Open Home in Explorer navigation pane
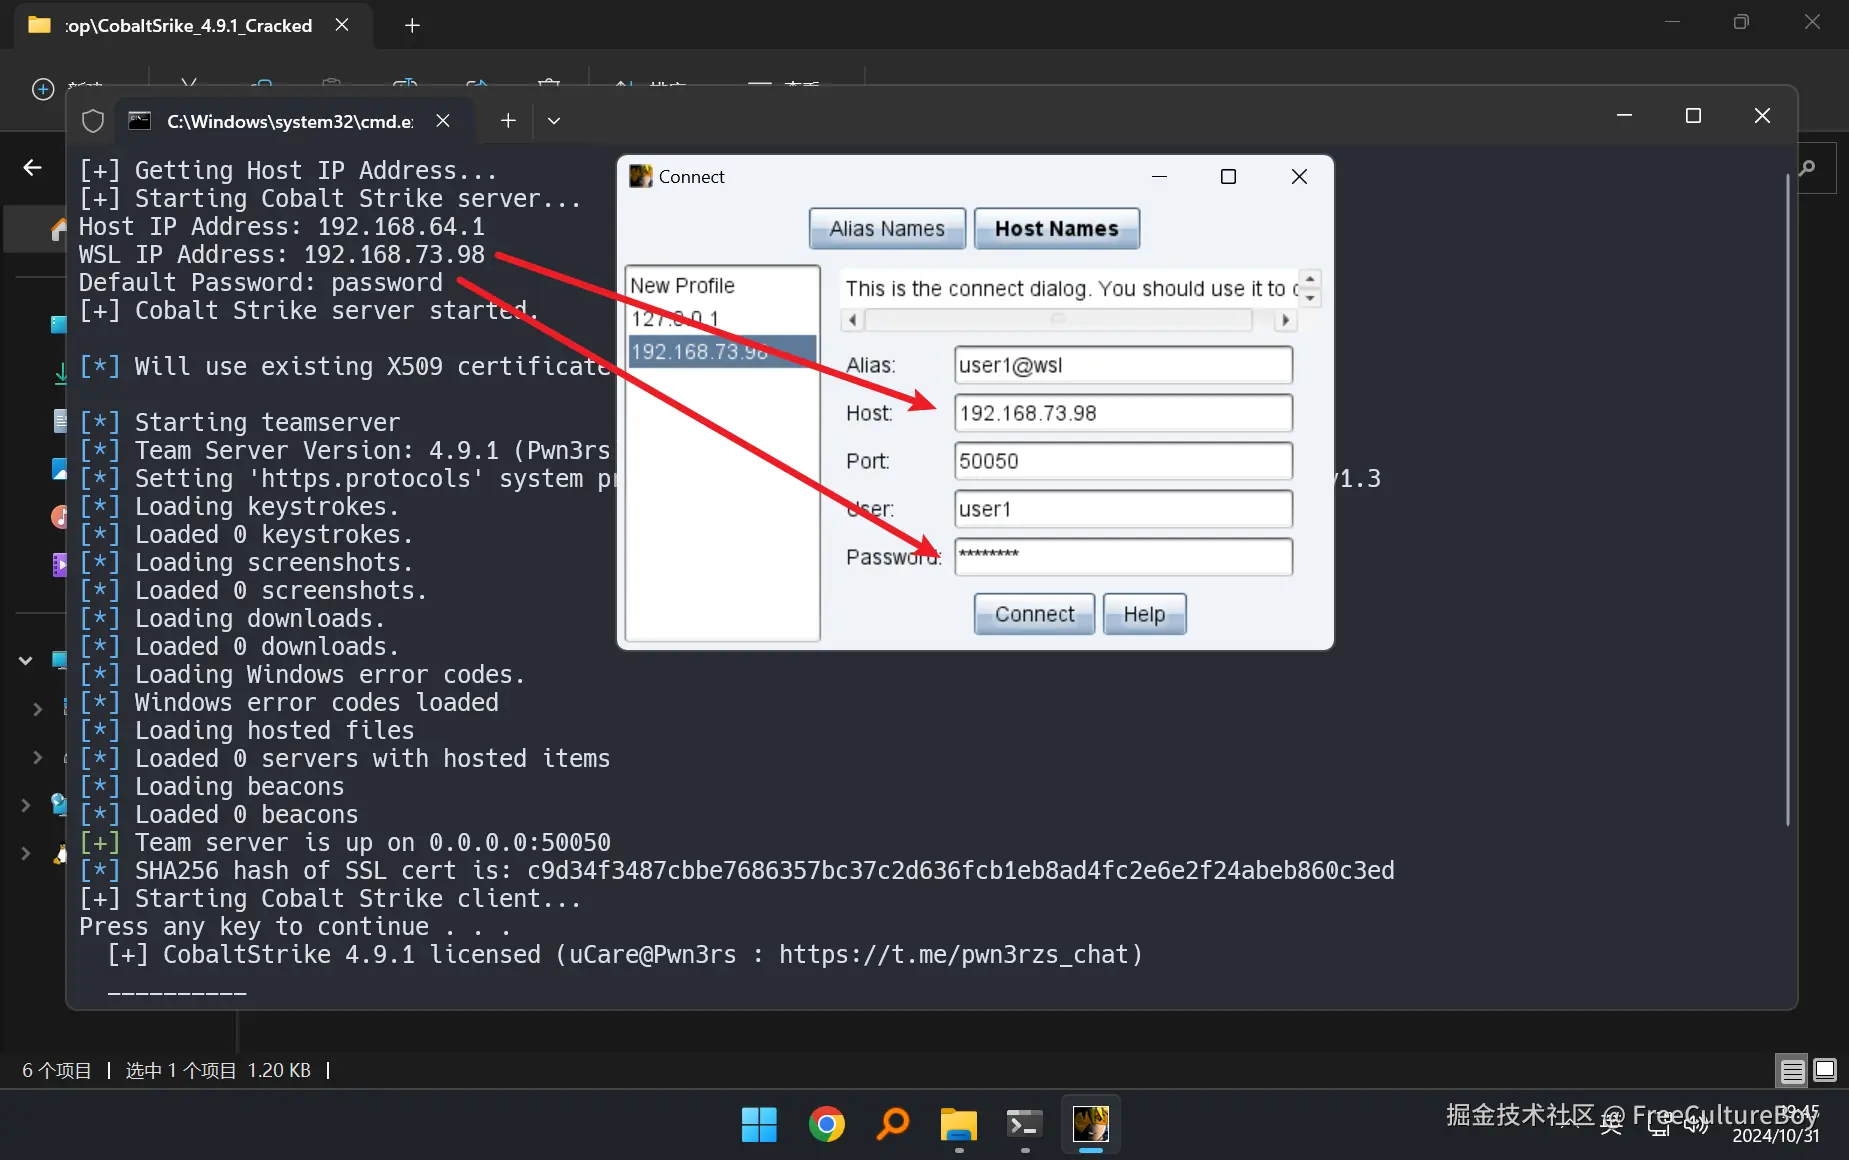1849x1160 pixels. 59,229
